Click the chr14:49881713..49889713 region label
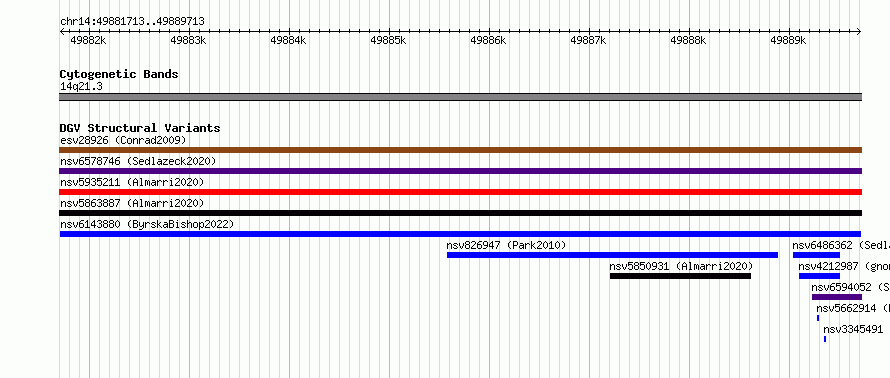This screenshot has height=378, width=890. [x=132, y=22]
